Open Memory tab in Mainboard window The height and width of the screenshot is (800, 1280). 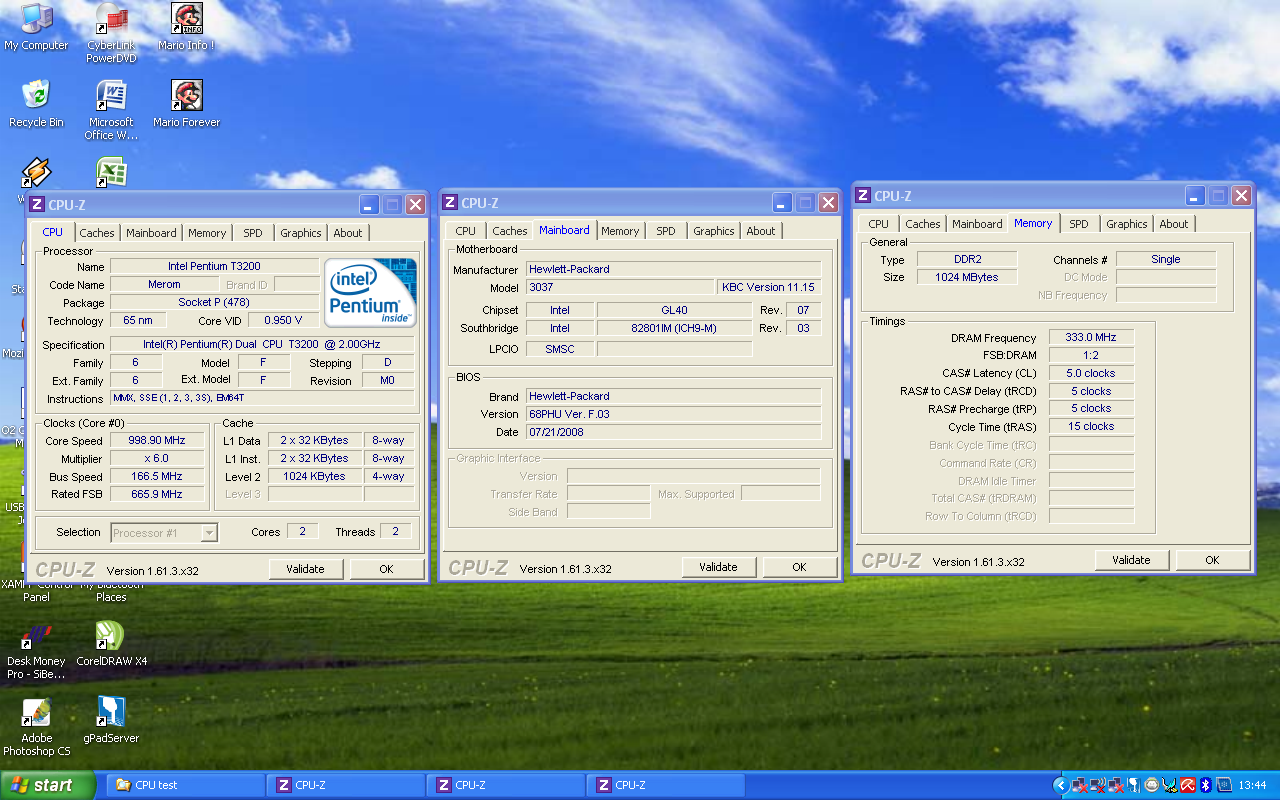pyautogui.click(x=620, y=231)
